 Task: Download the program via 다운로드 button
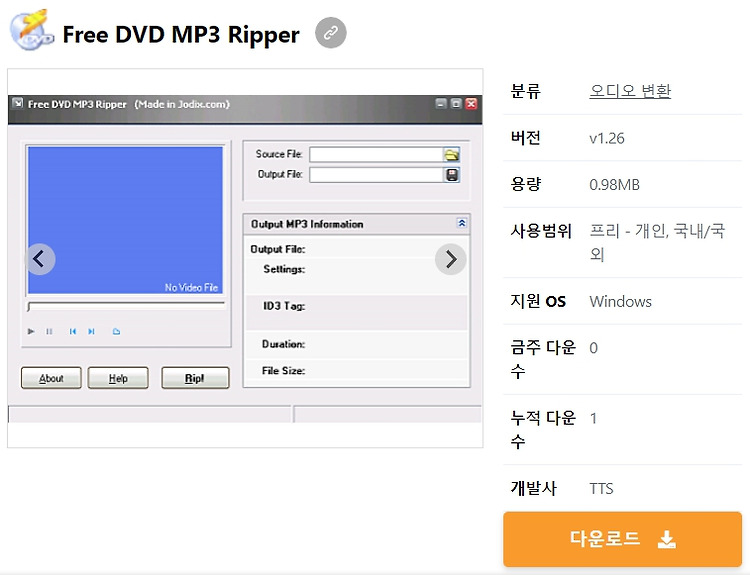pyautogui.click(x=622, y=539)
